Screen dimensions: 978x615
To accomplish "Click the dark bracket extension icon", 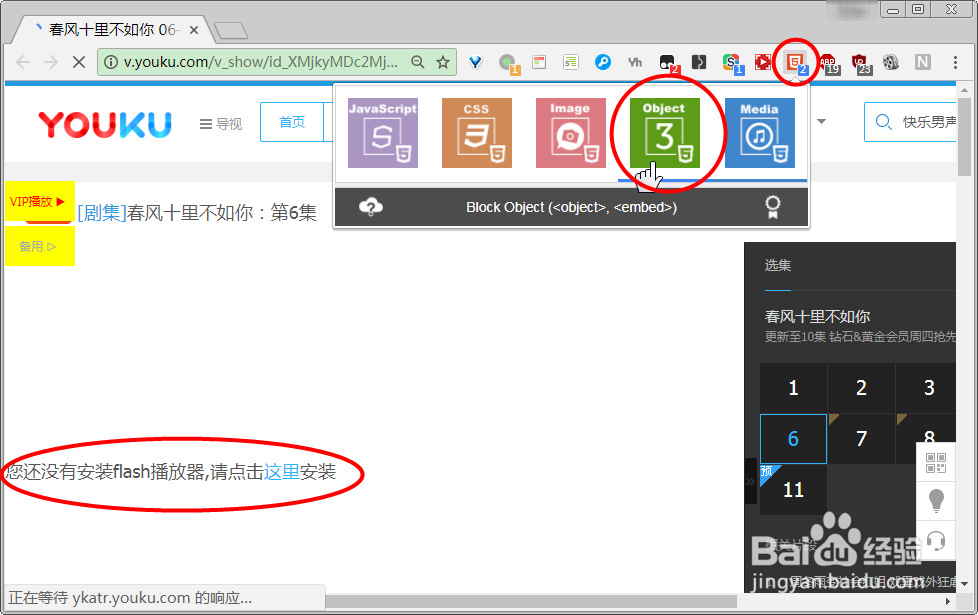I will pyautogui.click(x=699, y=62).
